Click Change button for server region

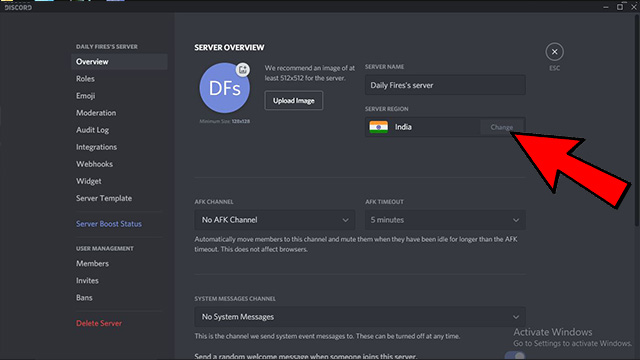[x=502, y=127]
